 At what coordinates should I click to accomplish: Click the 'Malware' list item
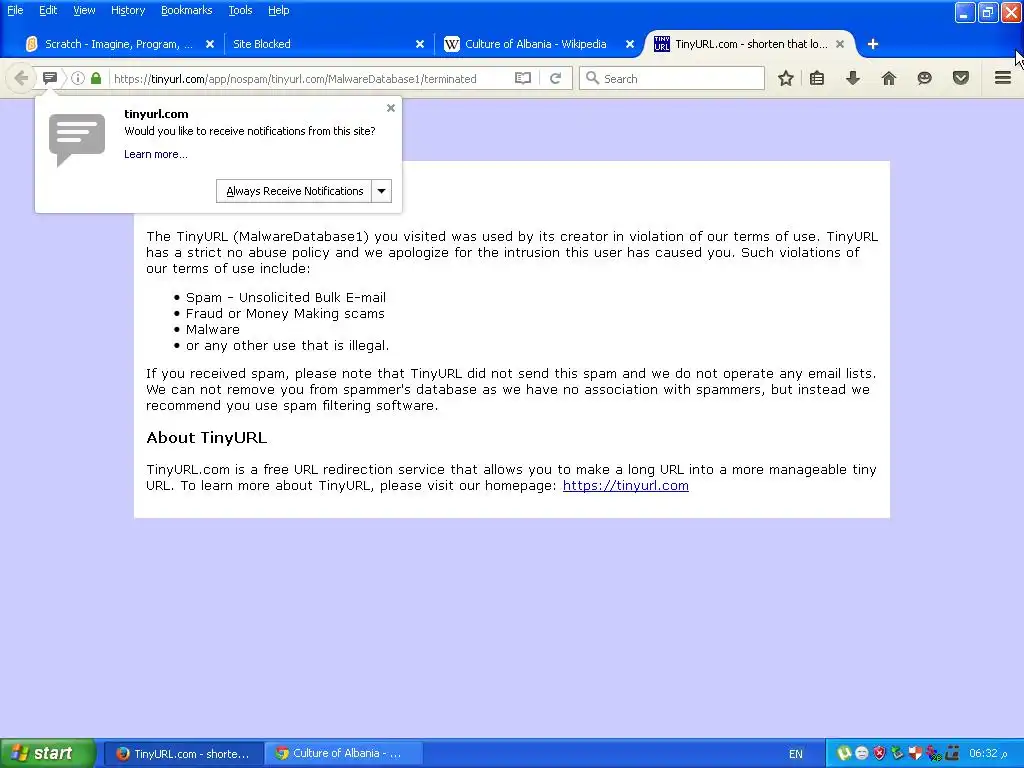(x=212, y=330)
